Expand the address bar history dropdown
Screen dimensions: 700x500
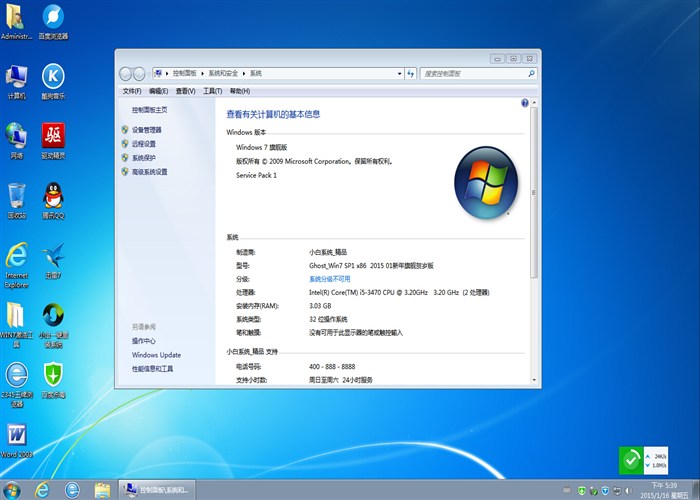397,73
